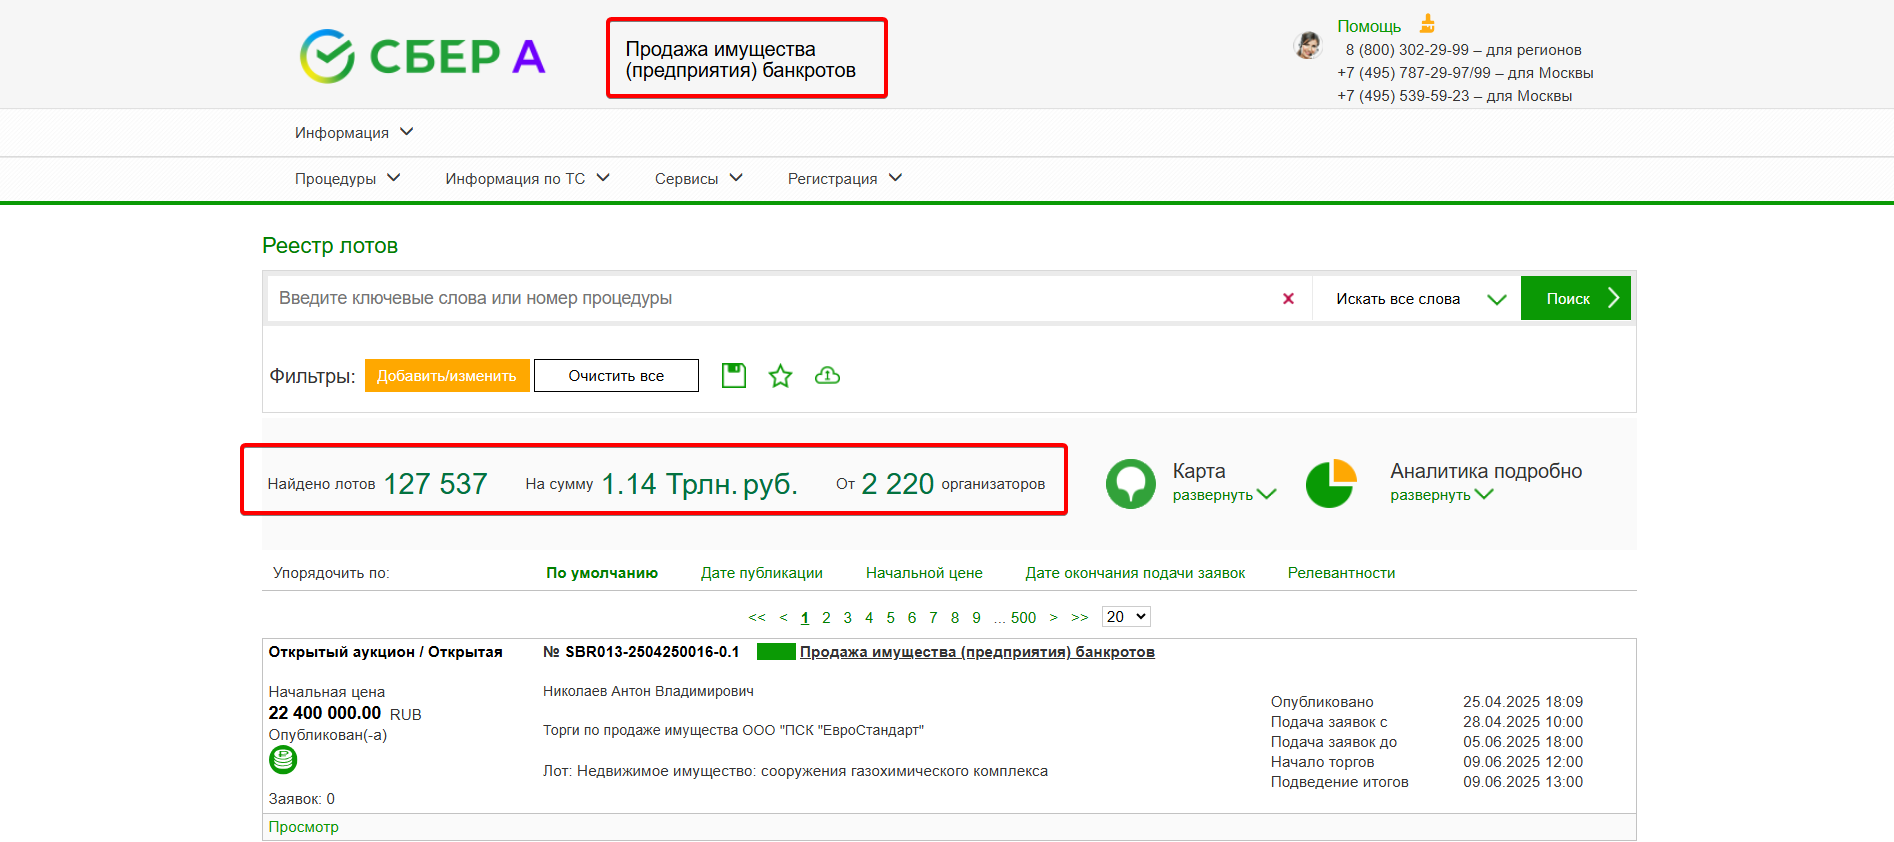The width and height of the screenshot is (1894, 842).
Task: Click the publication date 25.04.2025 18:09
Action: pos(1523,702)
